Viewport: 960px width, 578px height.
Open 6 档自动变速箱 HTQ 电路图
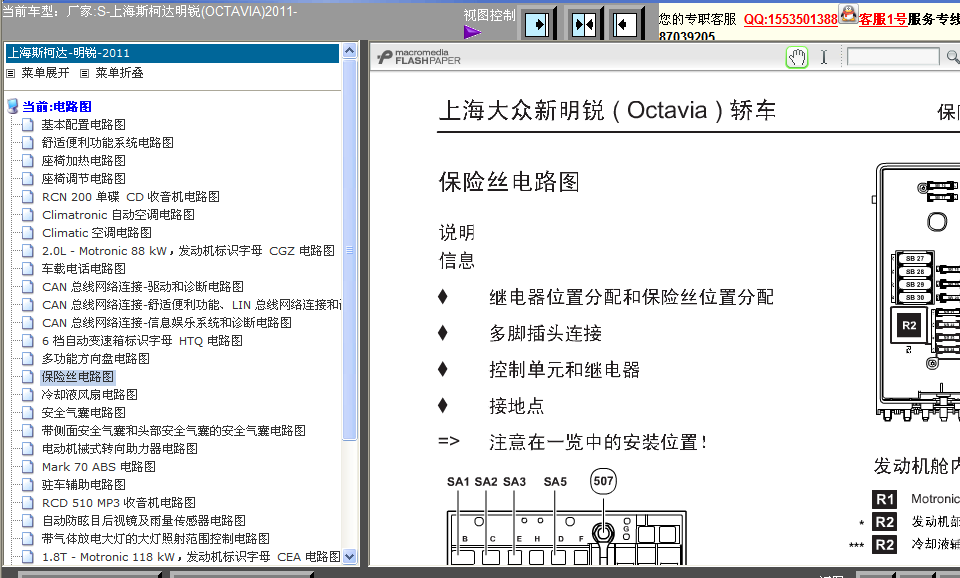coord(142,341)
